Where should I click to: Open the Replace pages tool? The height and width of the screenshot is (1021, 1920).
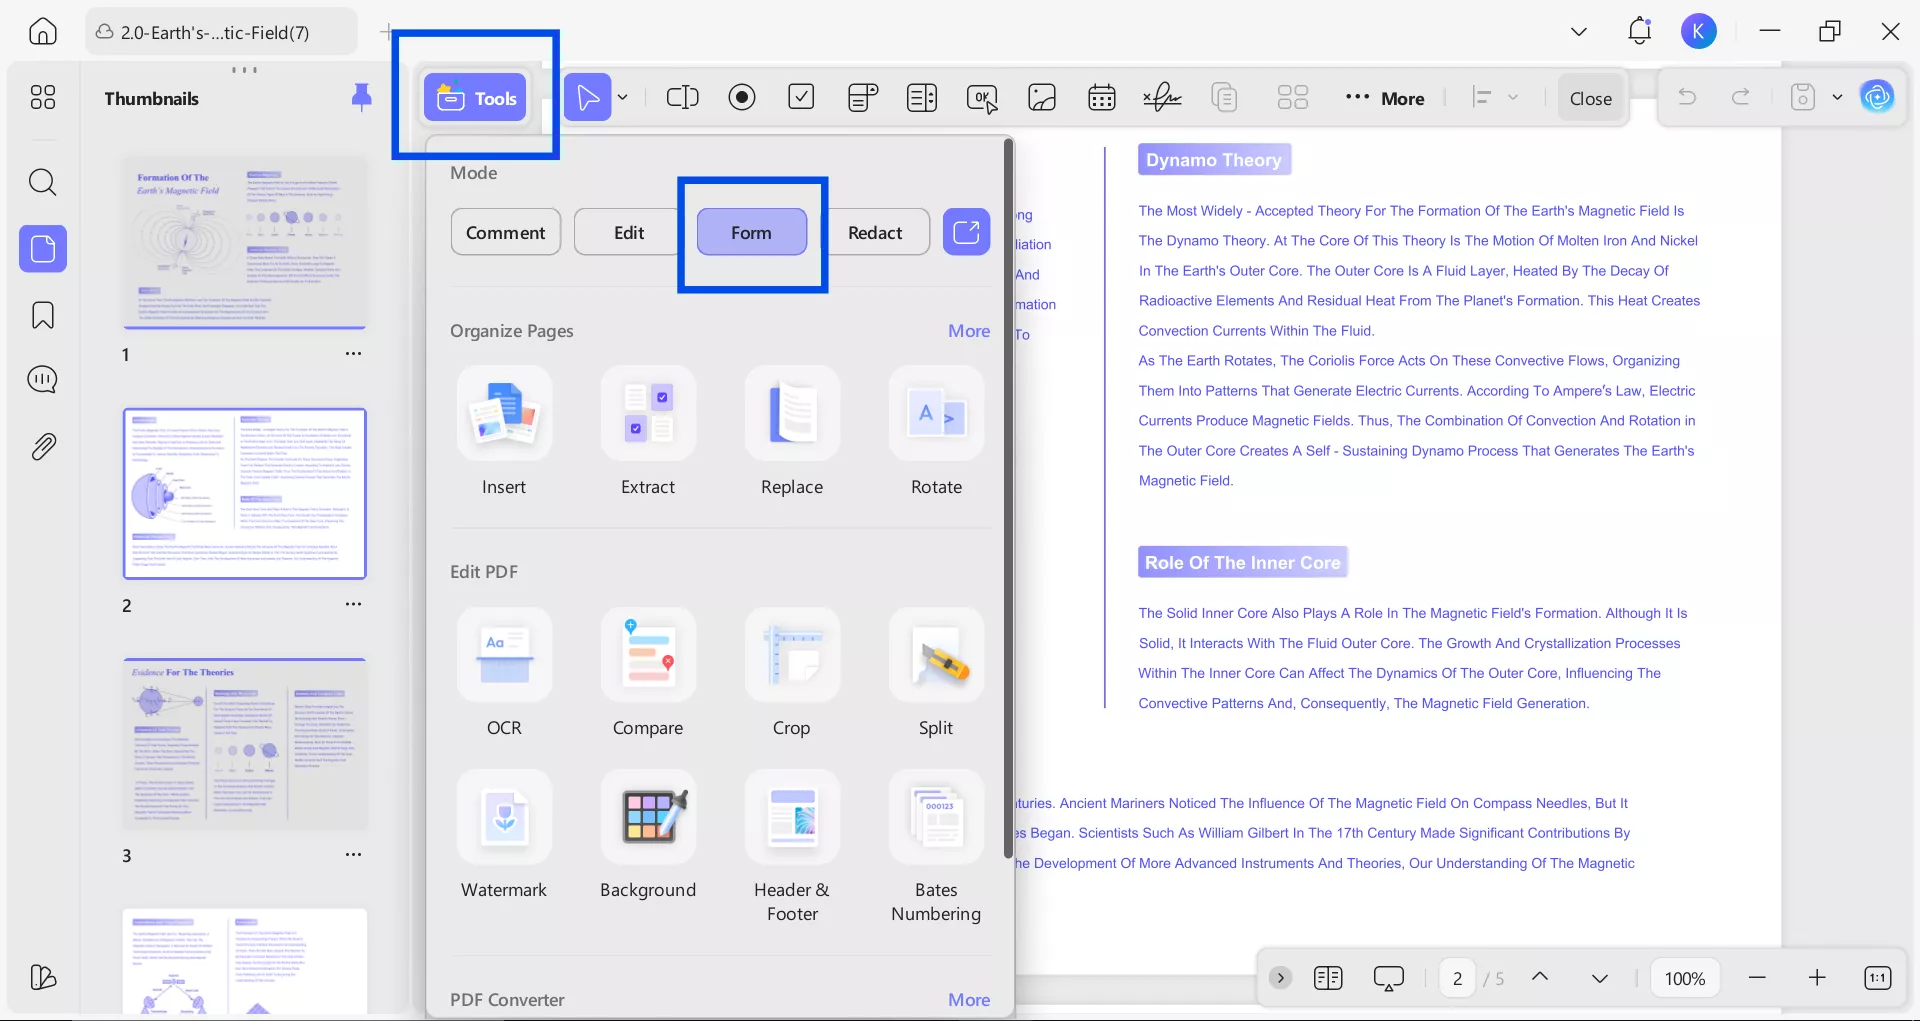[792, 431]
